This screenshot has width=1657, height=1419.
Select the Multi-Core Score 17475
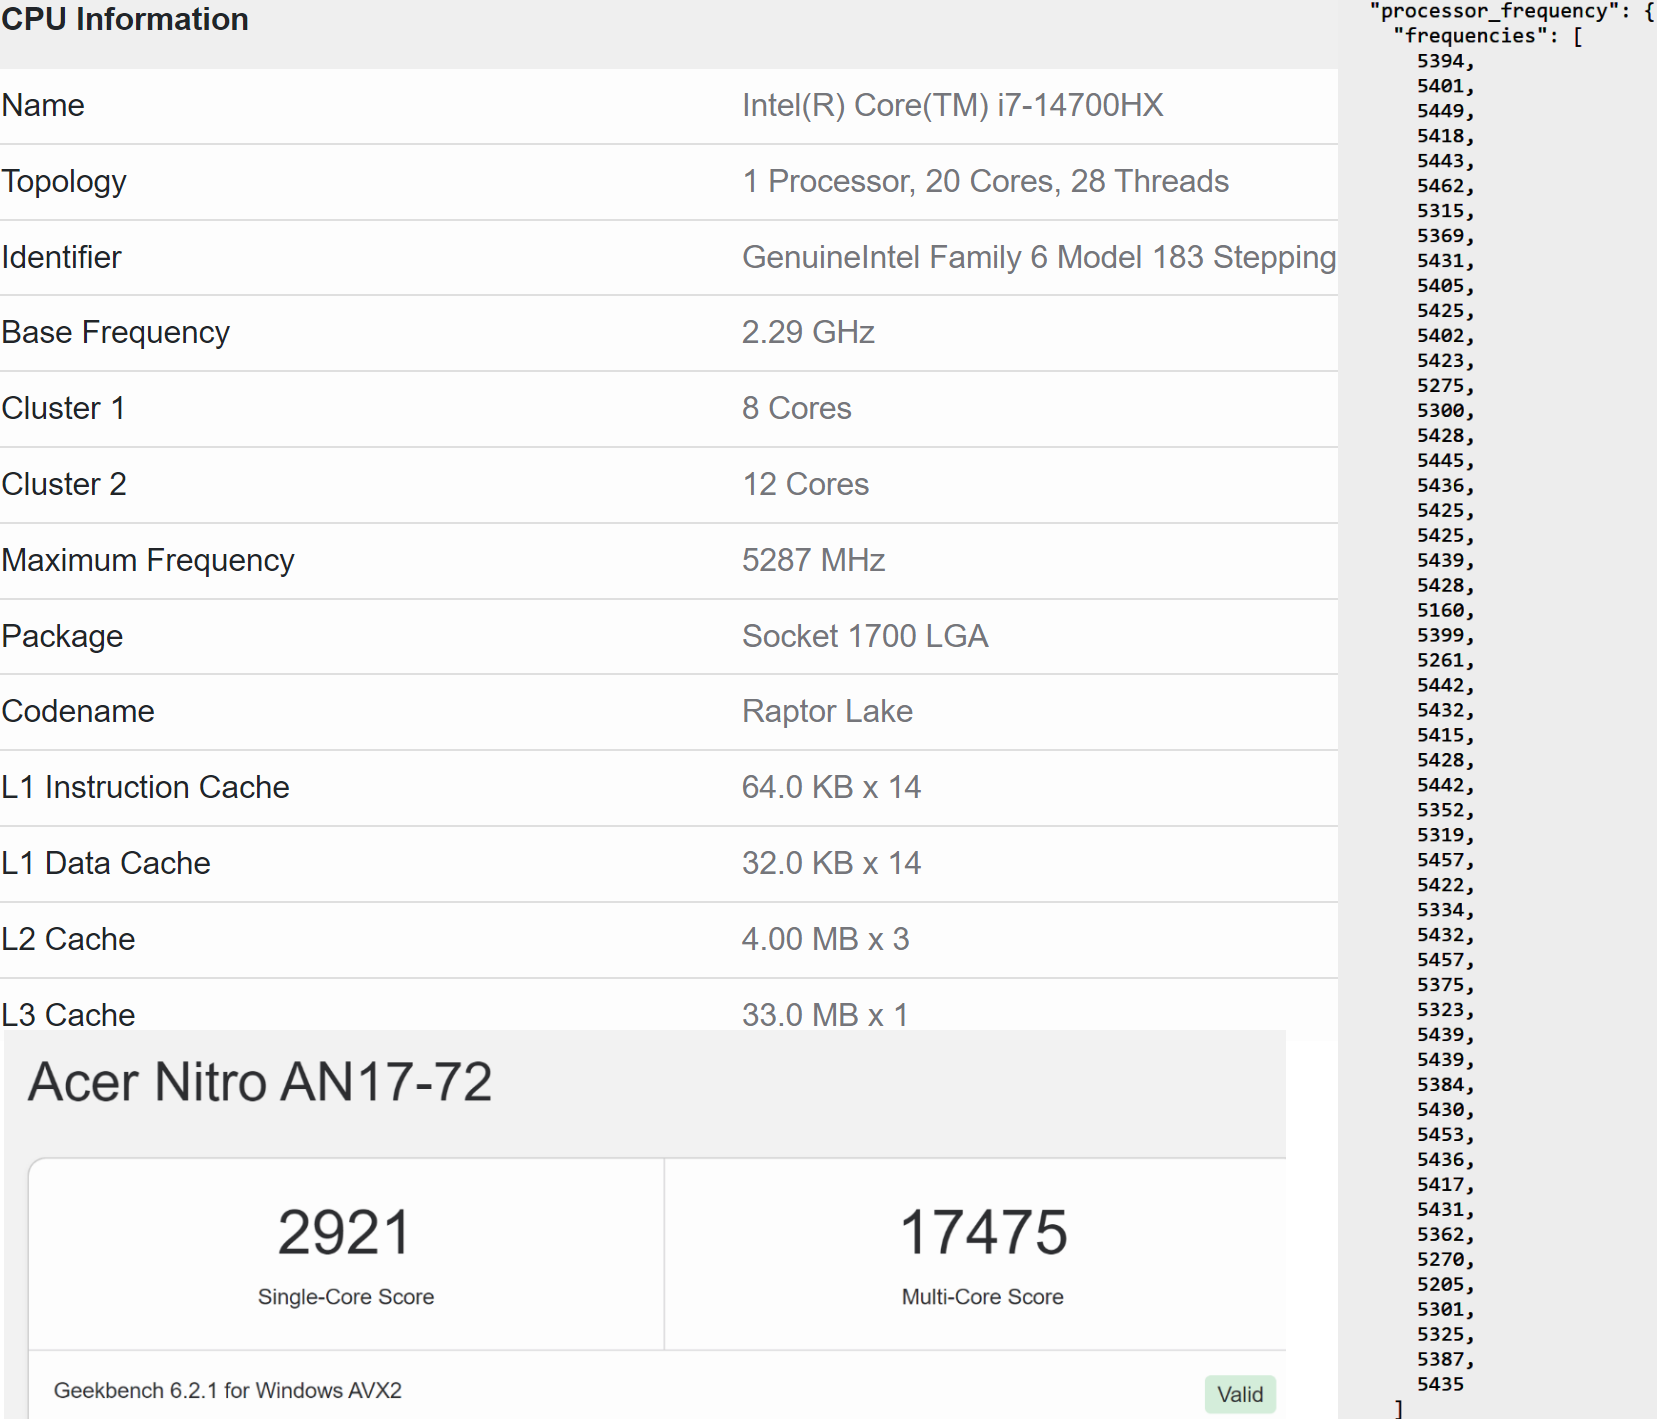tap(982, 1232)
